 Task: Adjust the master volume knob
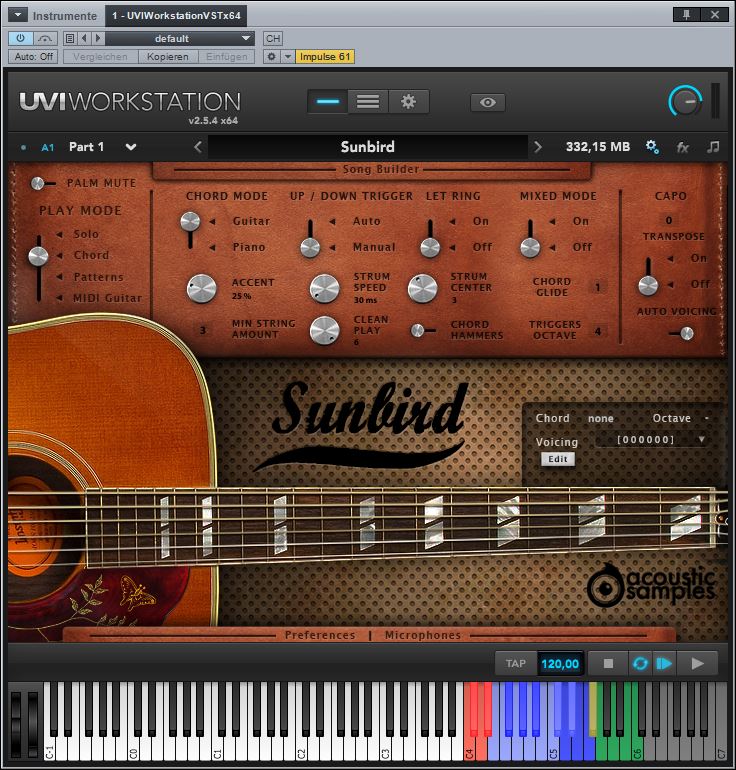click(685, 101)
